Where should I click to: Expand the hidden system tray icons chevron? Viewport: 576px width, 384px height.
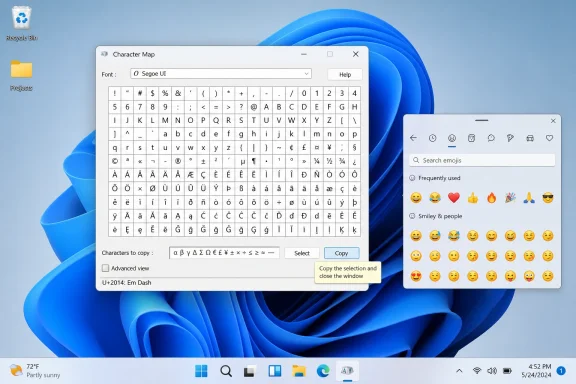pyautogui.click(x=459, y=371)
